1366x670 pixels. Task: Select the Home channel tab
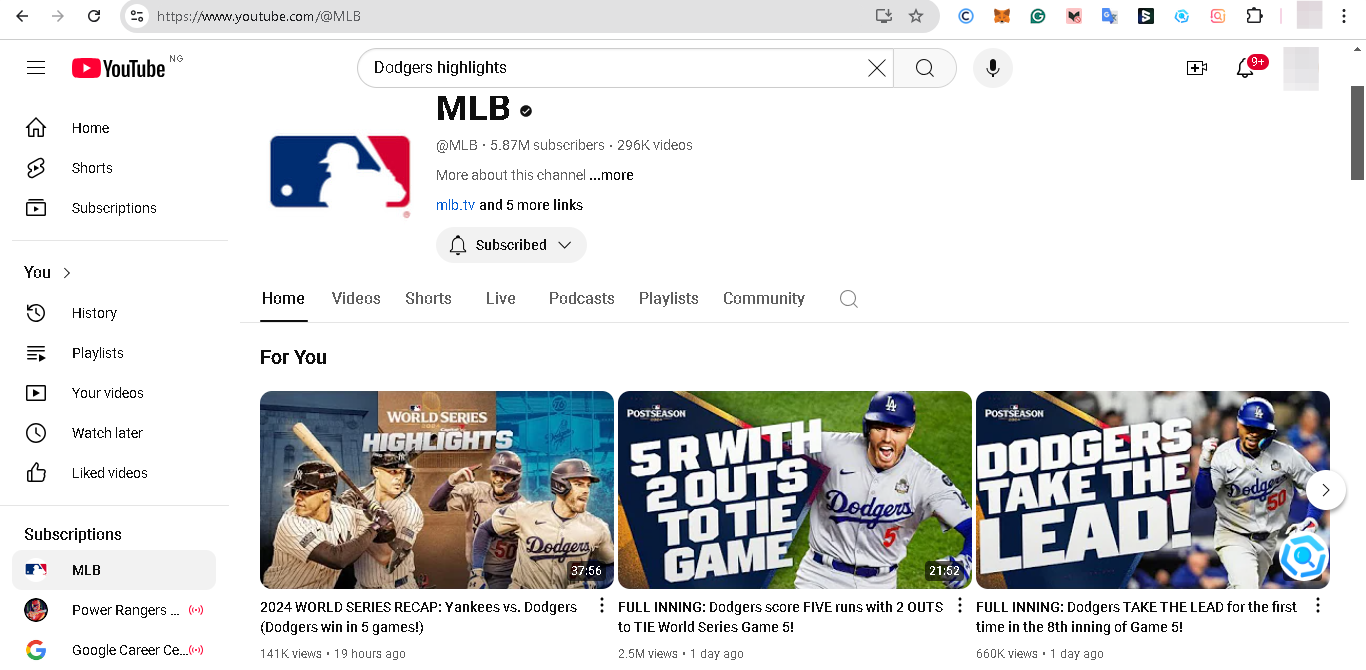point(283,299)
